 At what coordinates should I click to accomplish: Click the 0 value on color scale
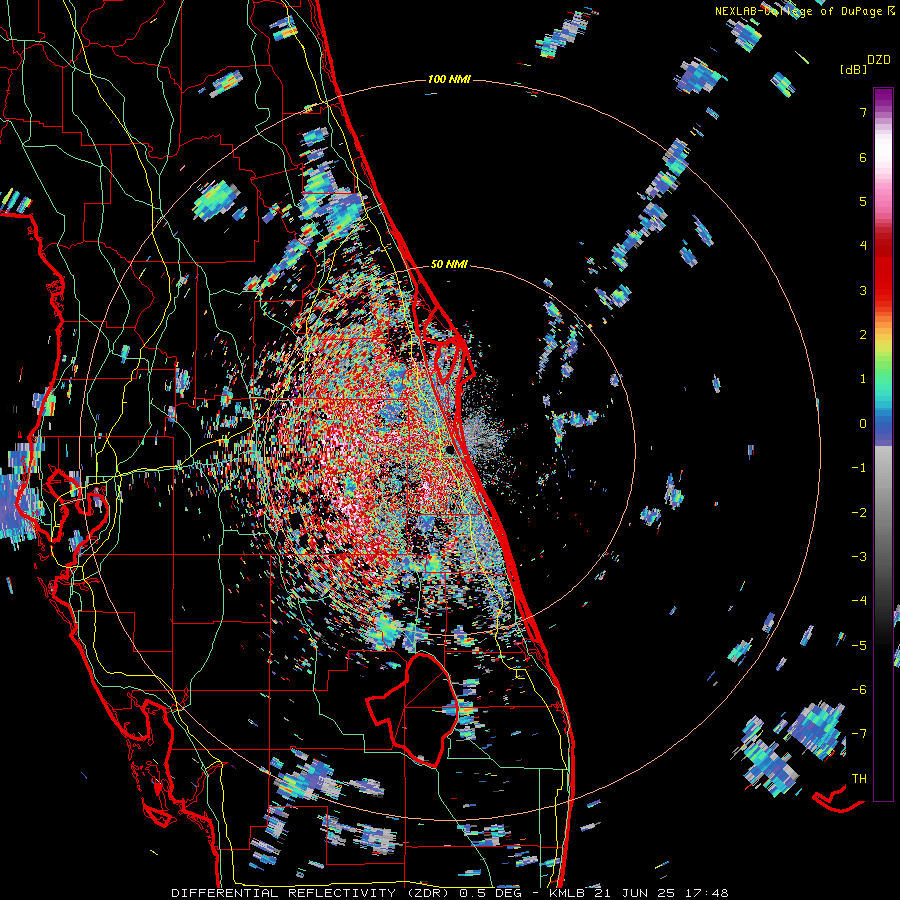click(x=863, y=424)
